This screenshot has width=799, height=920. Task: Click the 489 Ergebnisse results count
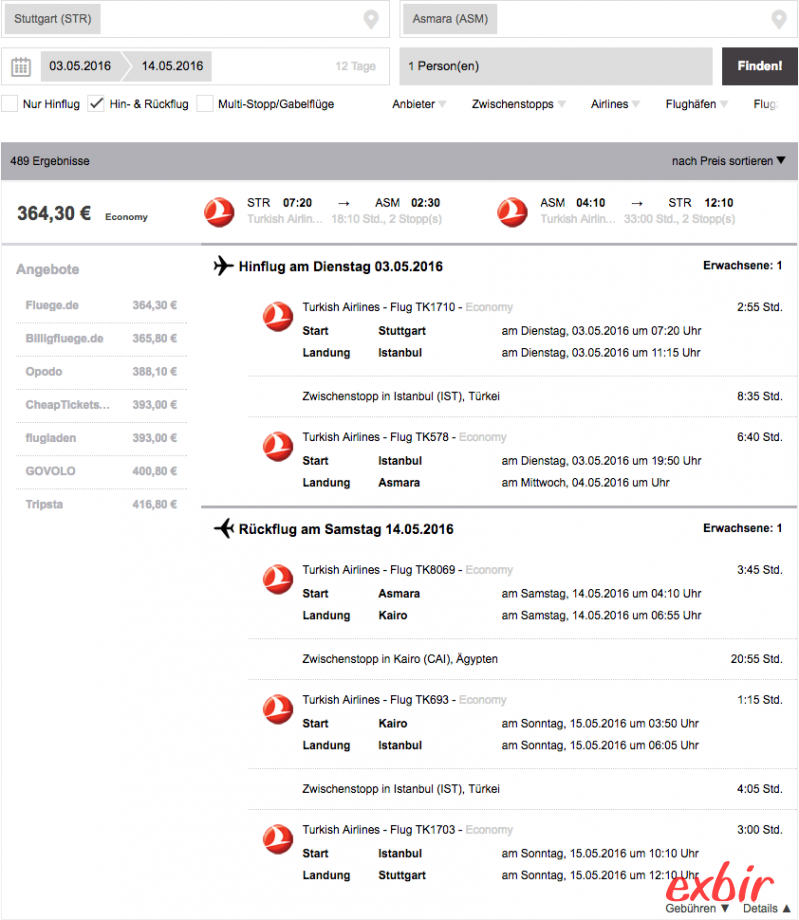click(50, 161)
